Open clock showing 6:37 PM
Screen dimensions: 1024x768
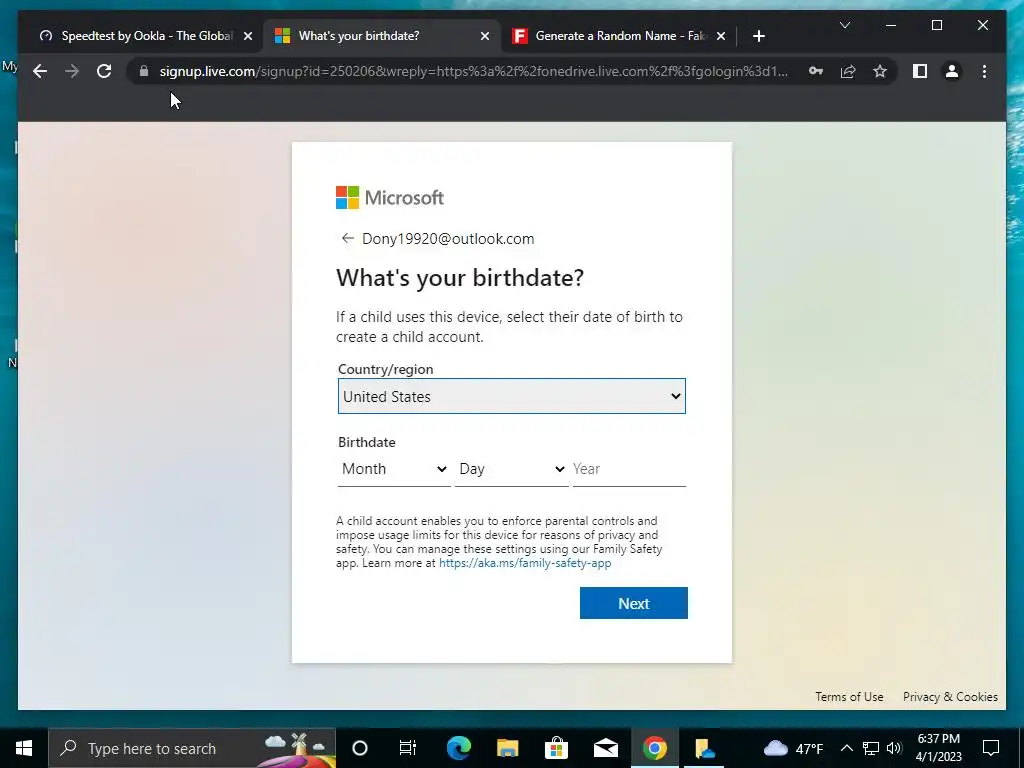[938, 748]
